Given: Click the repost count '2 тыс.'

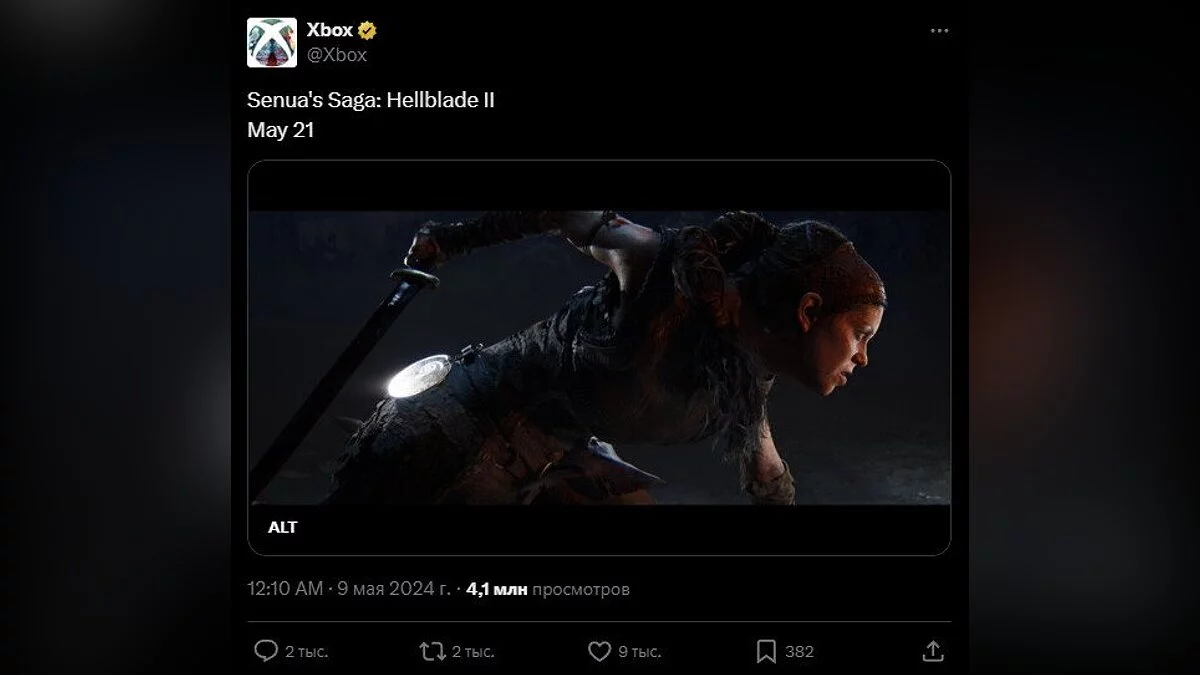Looking at the screenshot, I should point(473,652).
